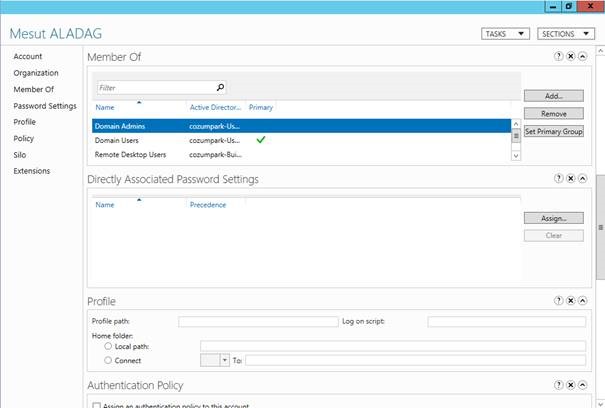The image size is (605, 408).
Task: Click the Log on script field
Action: (507, 322)
